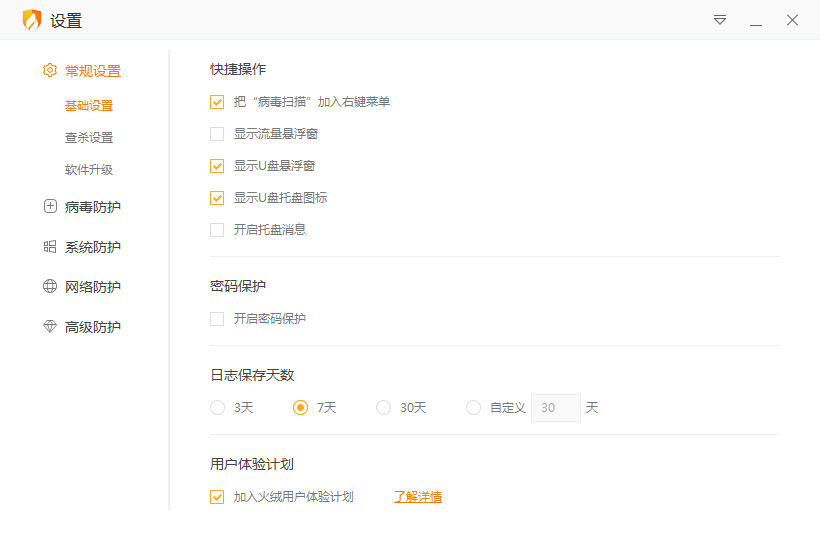
Task: Expand 高级防护 settings group
Action: [x=93, y=327]
